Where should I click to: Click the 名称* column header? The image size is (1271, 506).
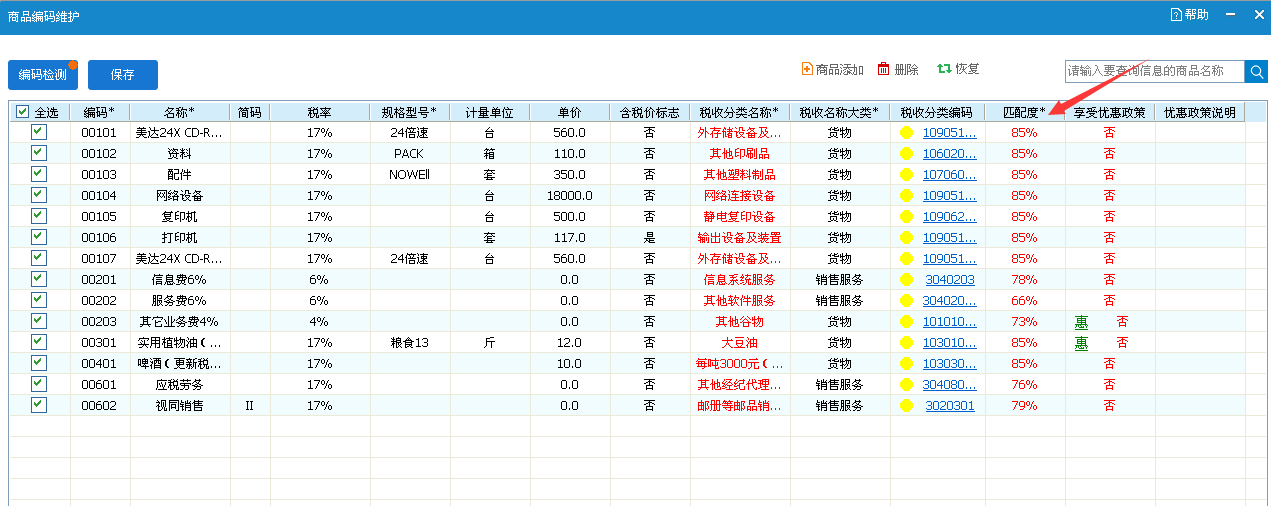(179, 113)
